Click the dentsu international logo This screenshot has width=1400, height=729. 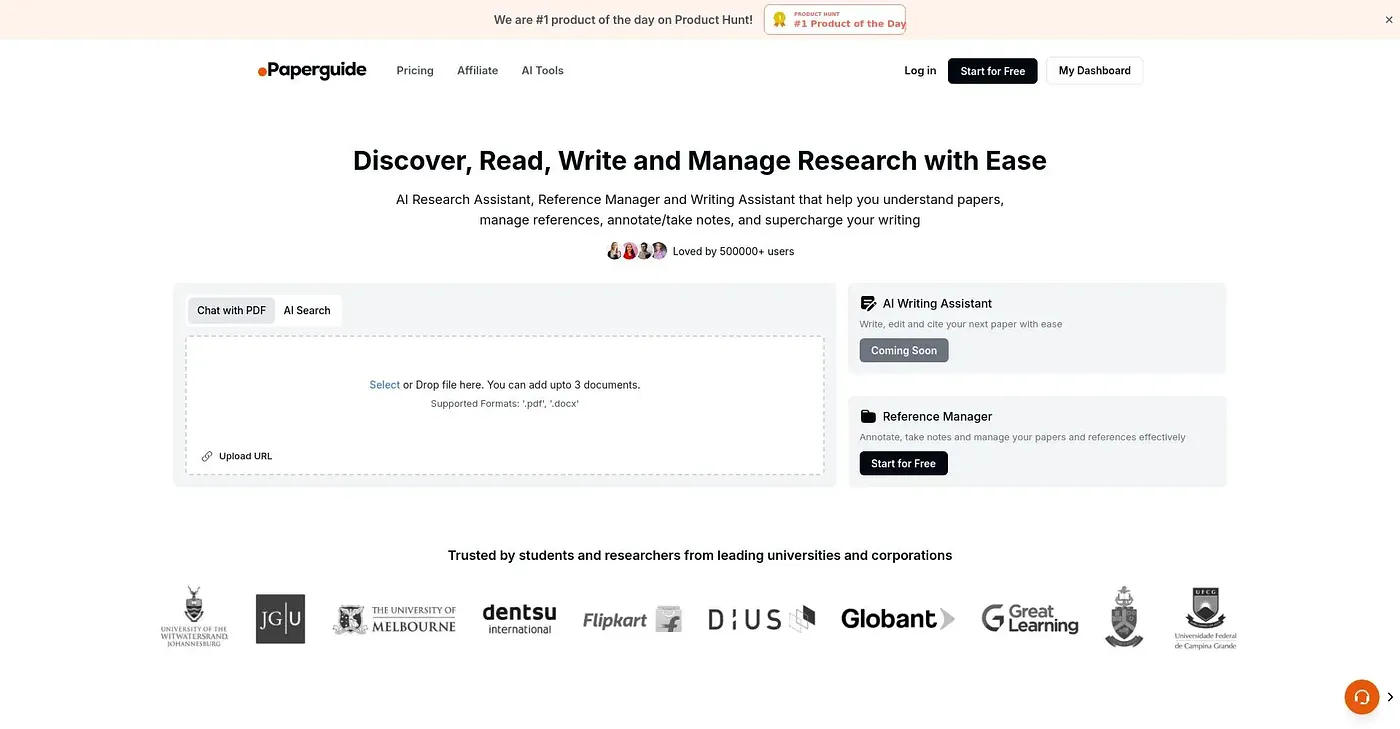click(x=519, y=619)
